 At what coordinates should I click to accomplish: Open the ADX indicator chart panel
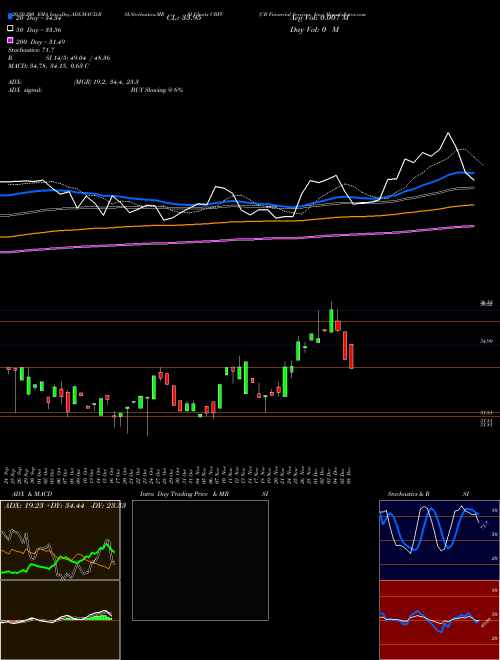pyautogui.click(x=60, y=540)
